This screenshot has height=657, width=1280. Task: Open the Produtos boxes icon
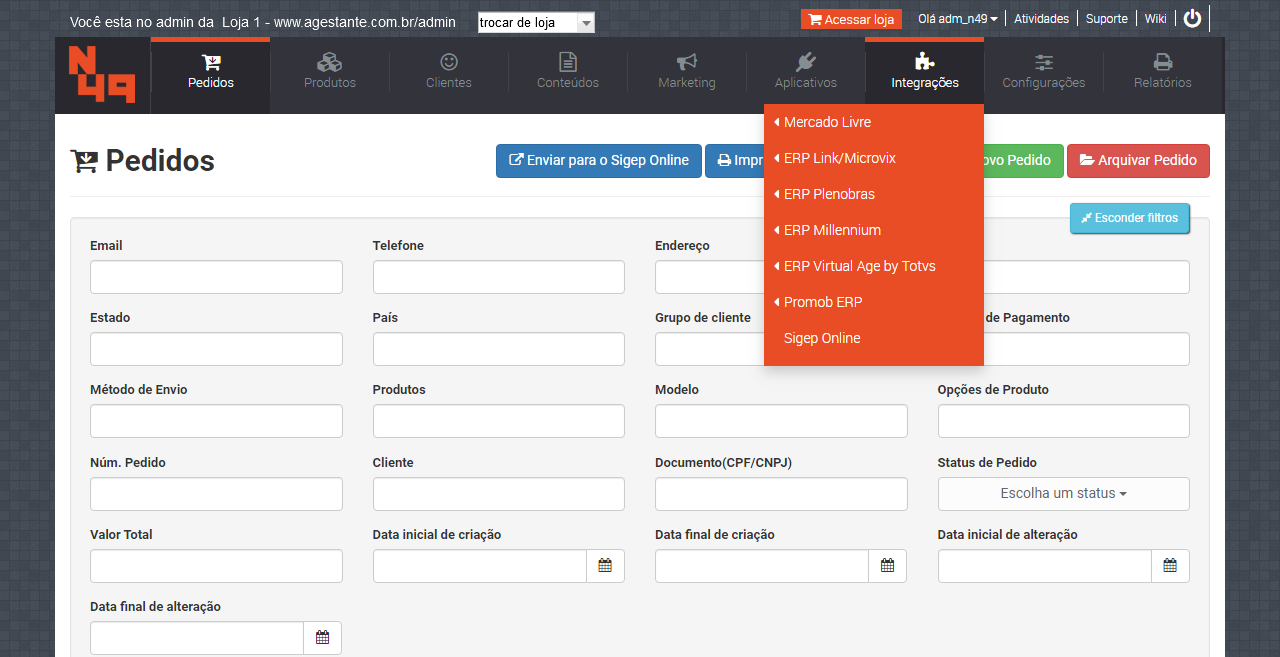coord(330,63)
